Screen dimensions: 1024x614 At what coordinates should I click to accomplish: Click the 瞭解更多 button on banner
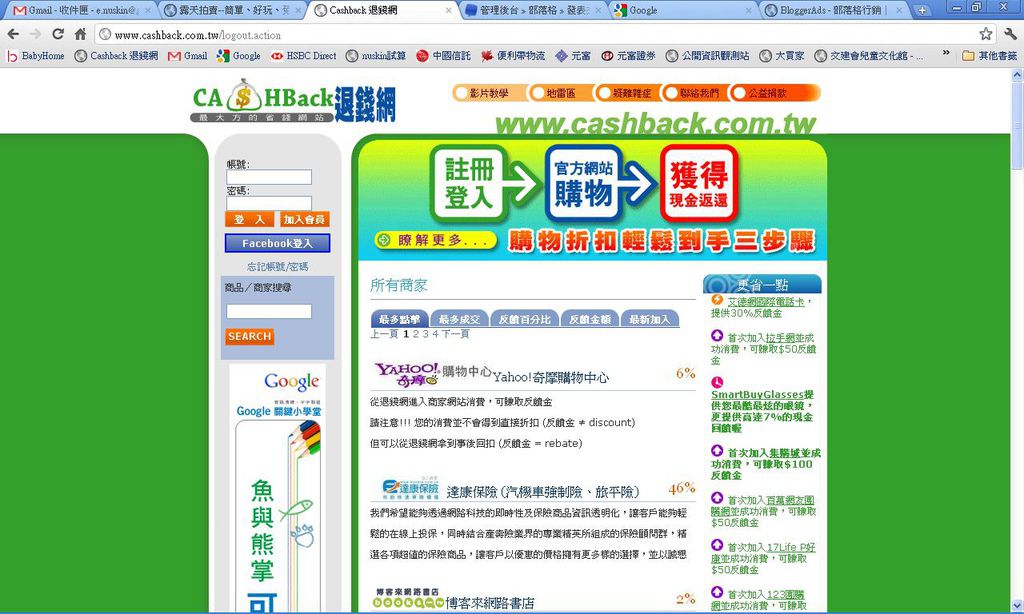(435, 240)
